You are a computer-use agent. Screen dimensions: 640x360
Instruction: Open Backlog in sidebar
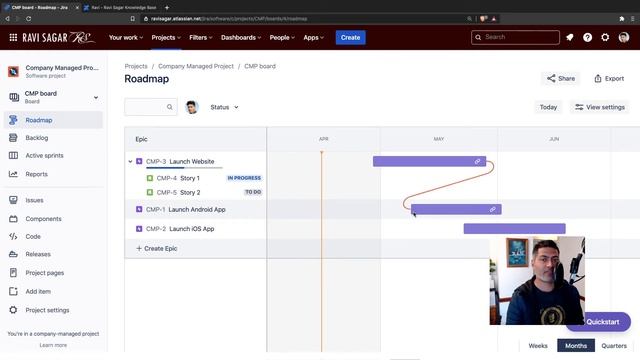[53, 138]
